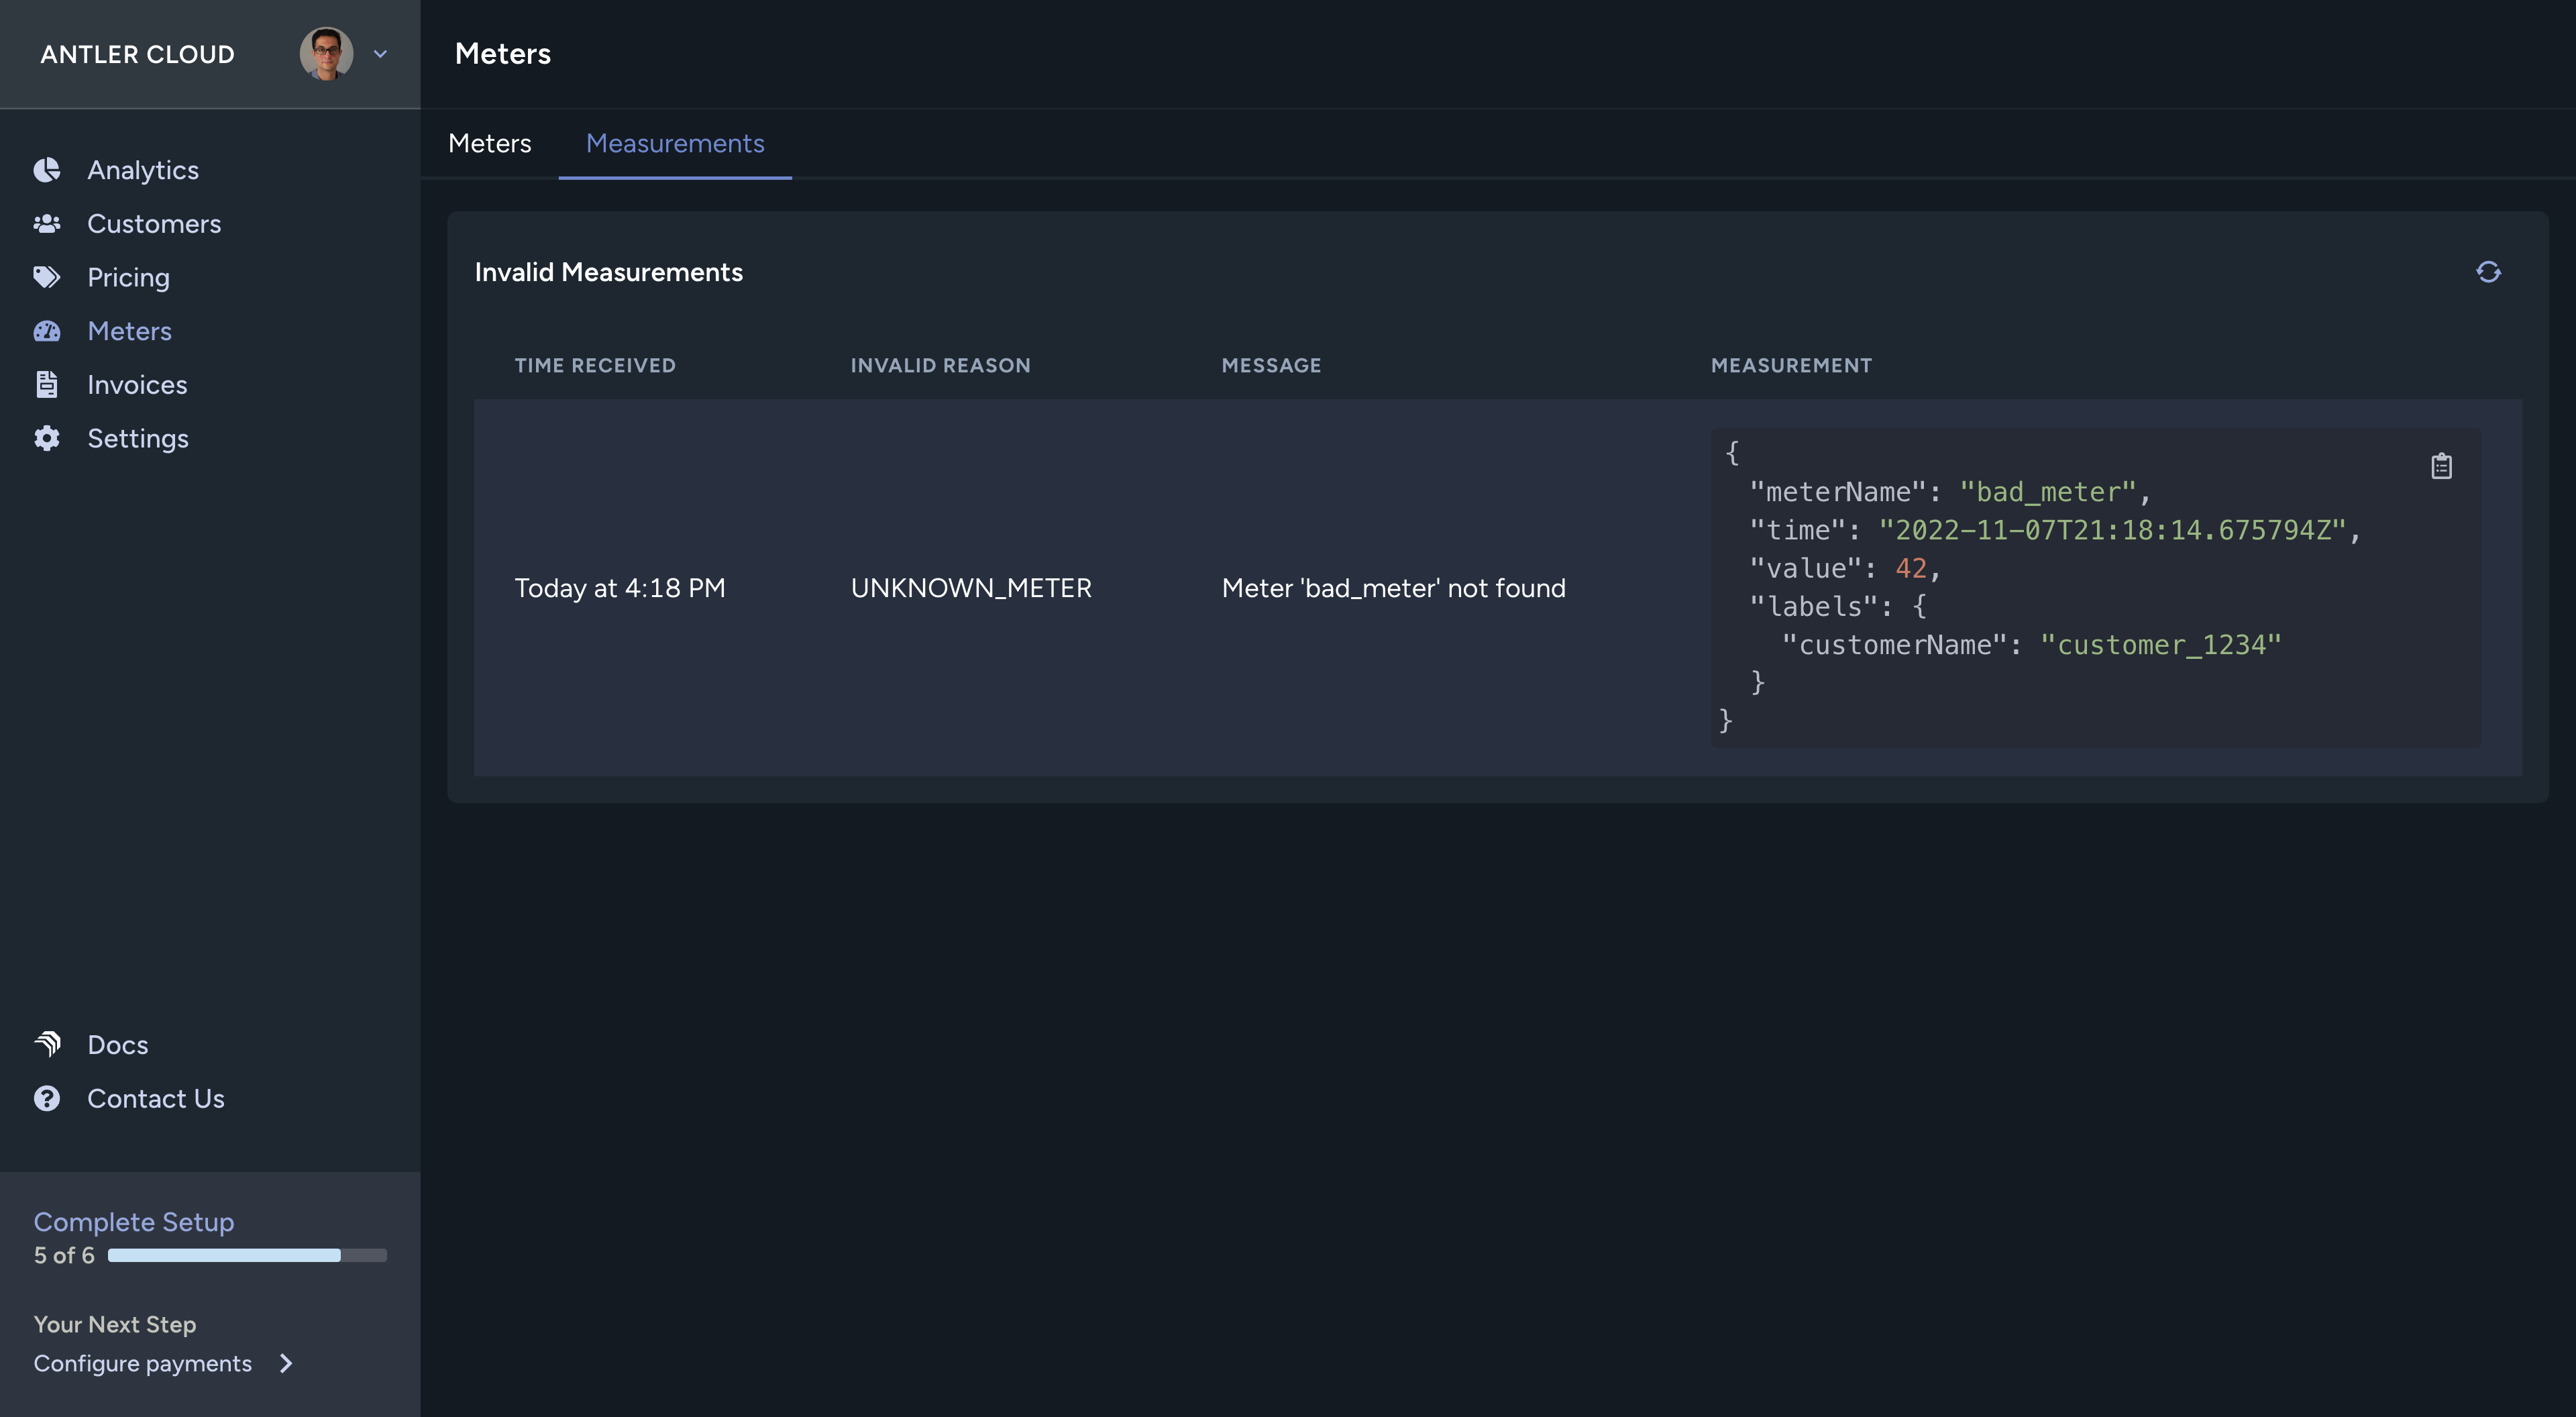Click the Contact Us question mark icon

pyautogui.click(x=47, y=1098)
